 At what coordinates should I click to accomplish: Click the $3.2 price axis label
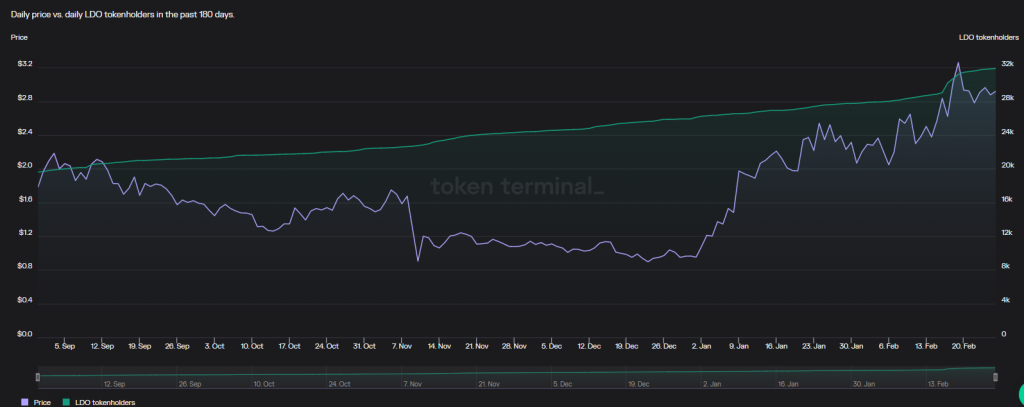tap(25, 66)
